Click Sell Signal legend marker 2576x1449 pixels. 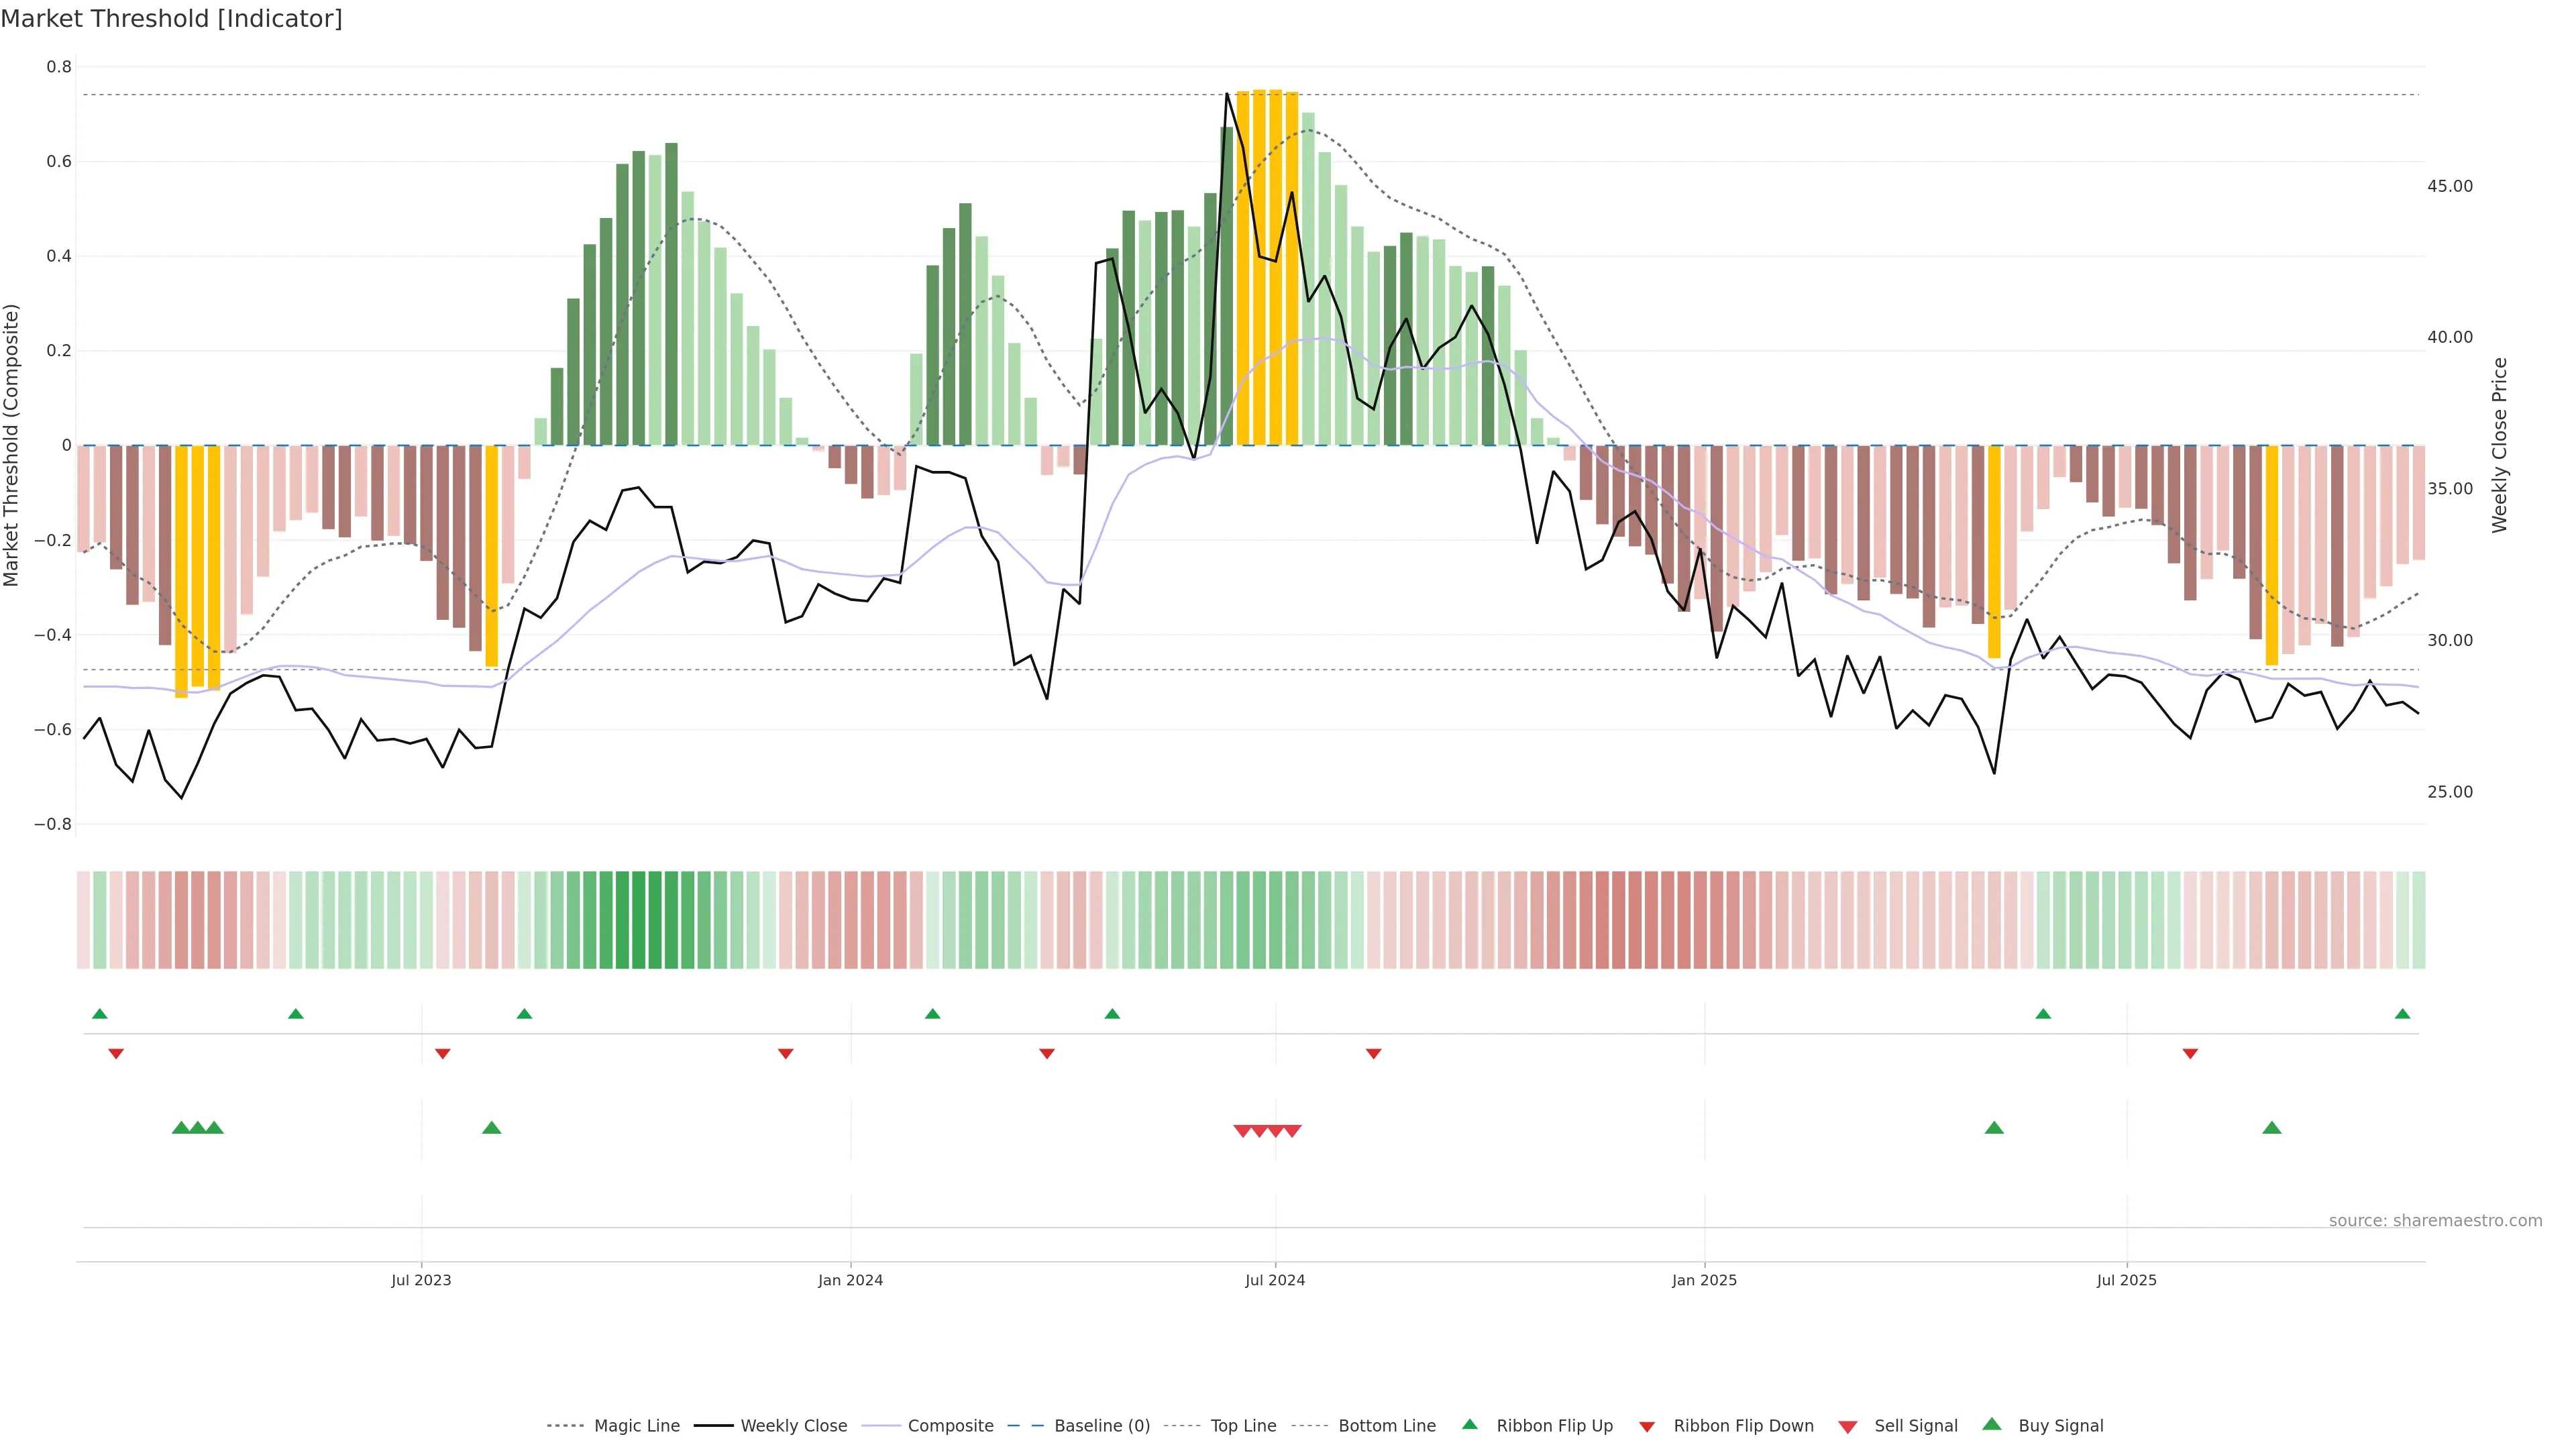tap(1847, 1427)
